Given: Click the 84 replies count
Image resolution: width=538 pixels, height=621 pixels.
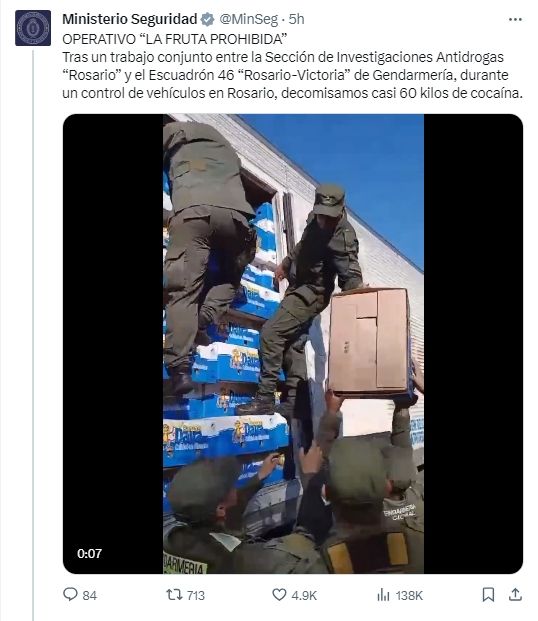Looking at the screenshot, I should pyautogui.click(x=90, y=595).
